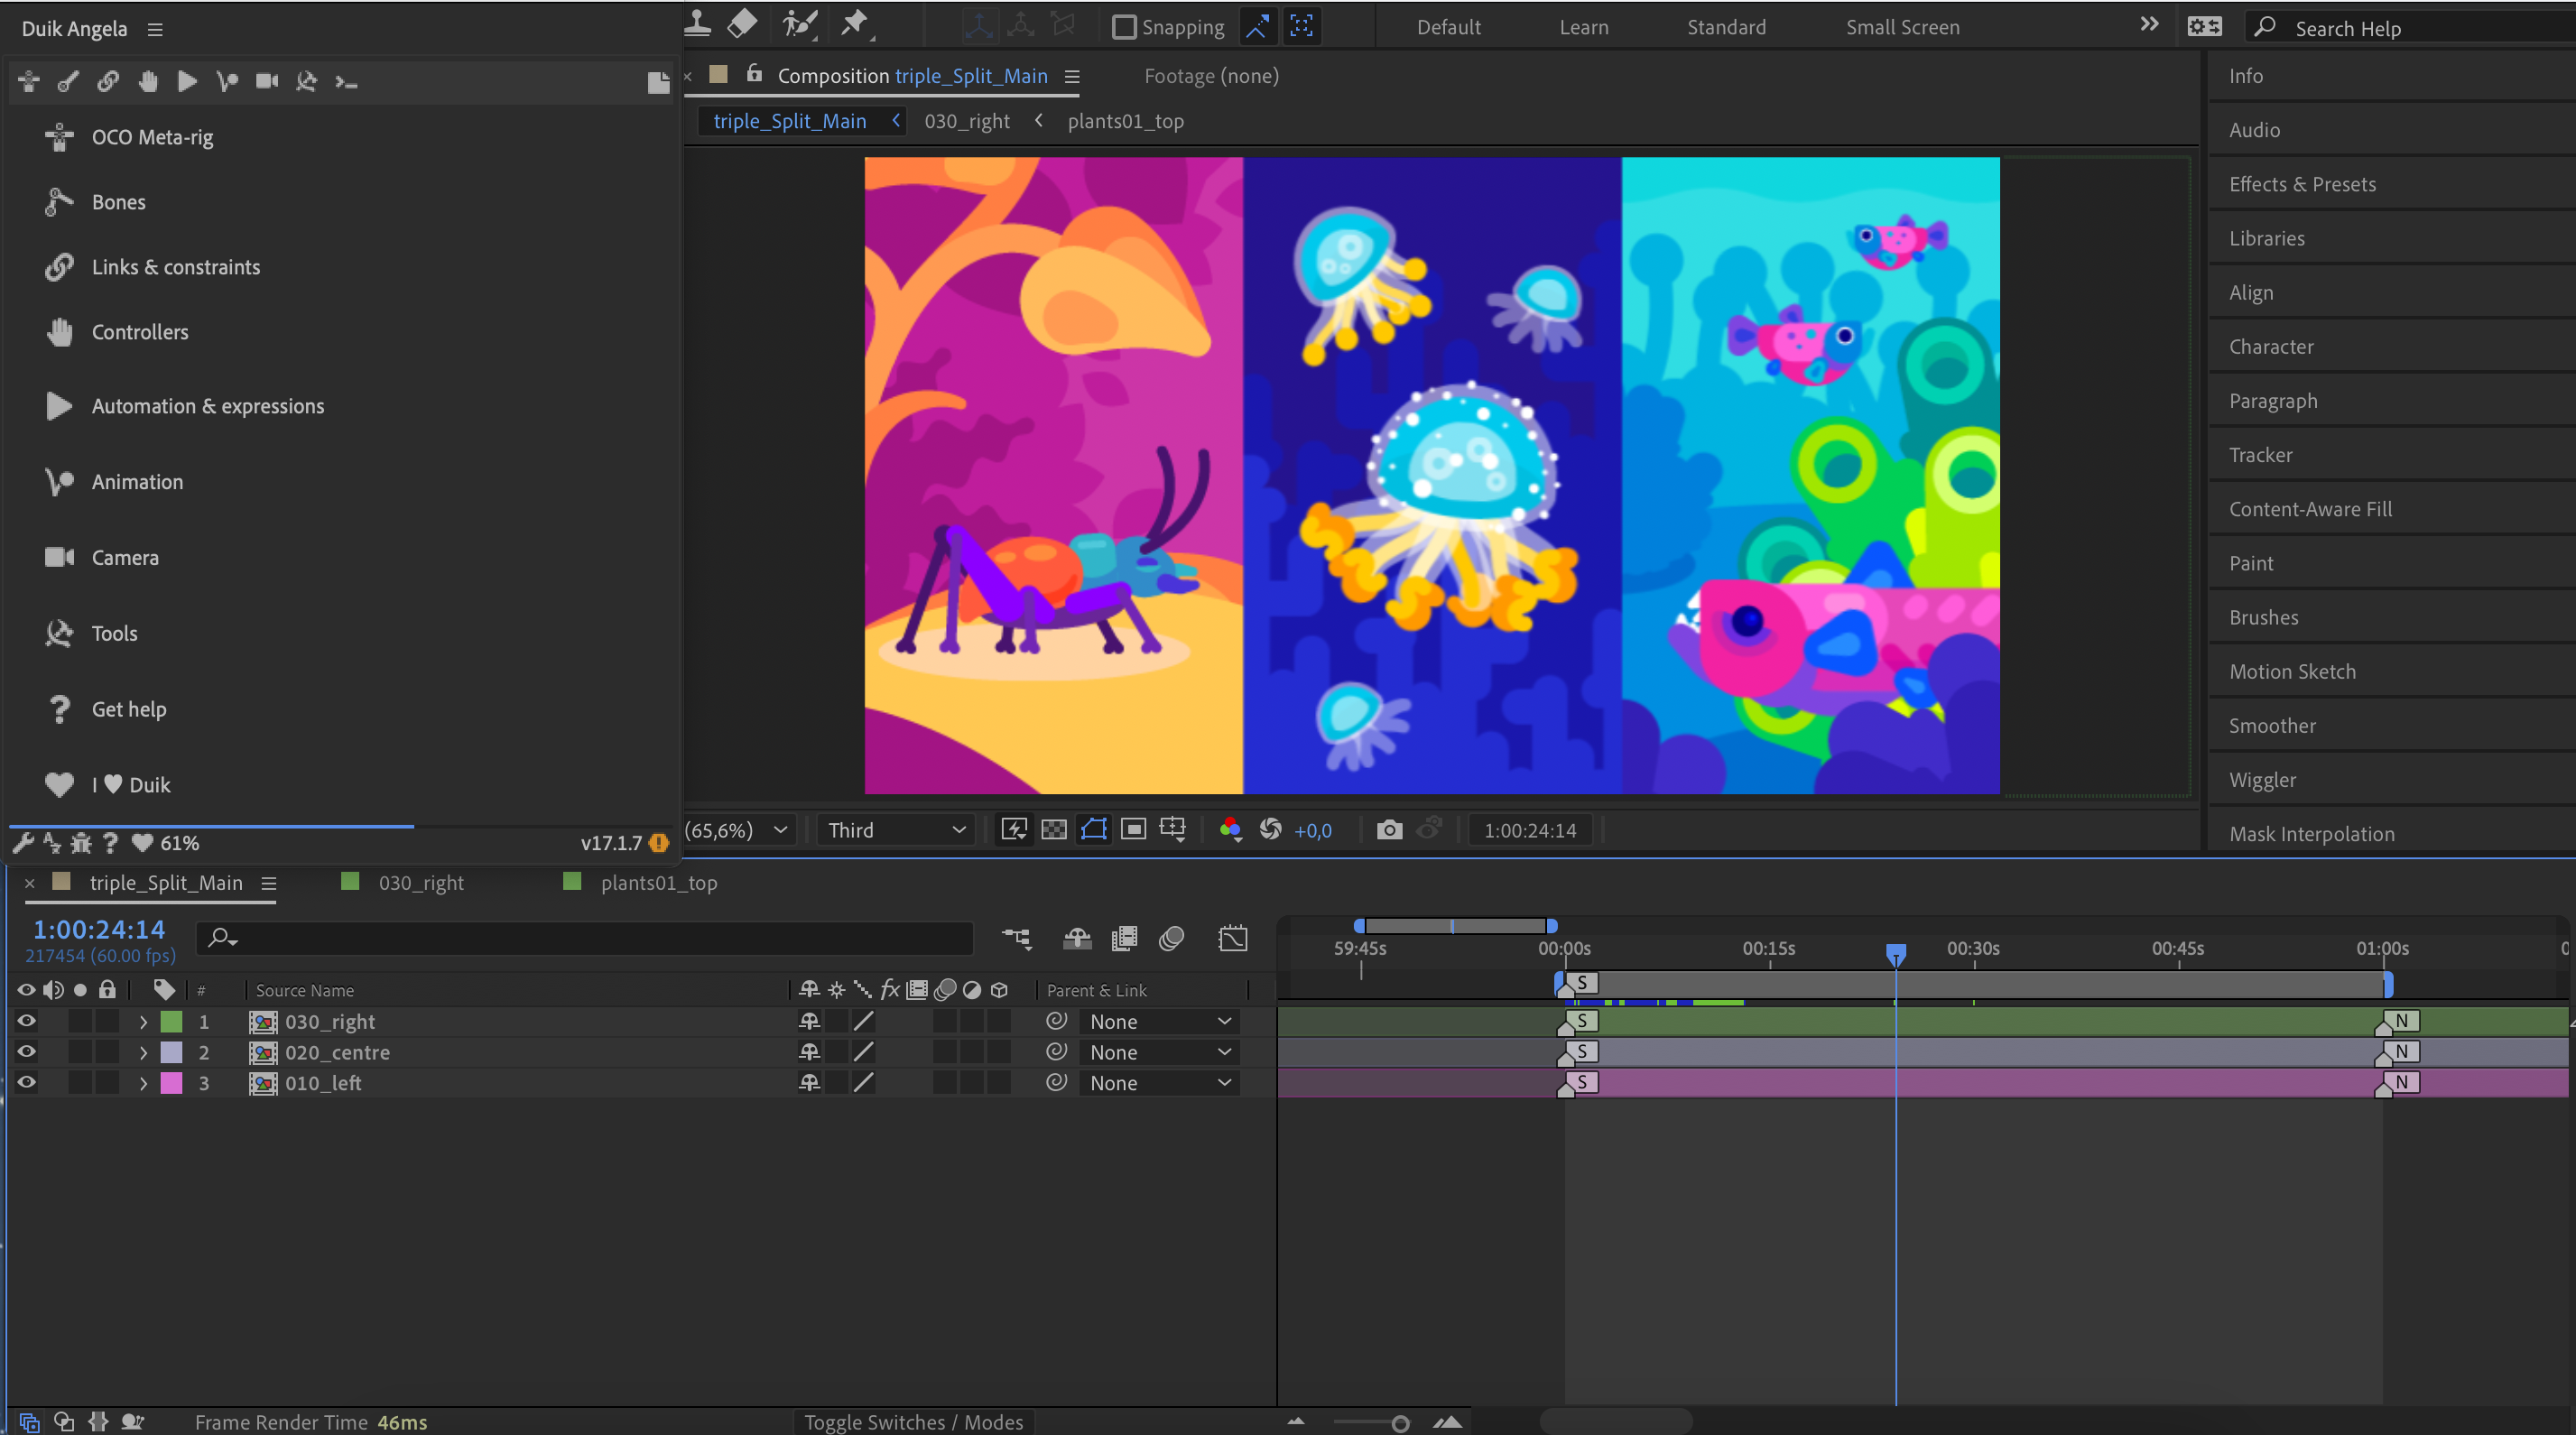2576x1435 pixels.
Task: Open Parent dropdown for 020_centre
Action: [x=1159, y=1052]
